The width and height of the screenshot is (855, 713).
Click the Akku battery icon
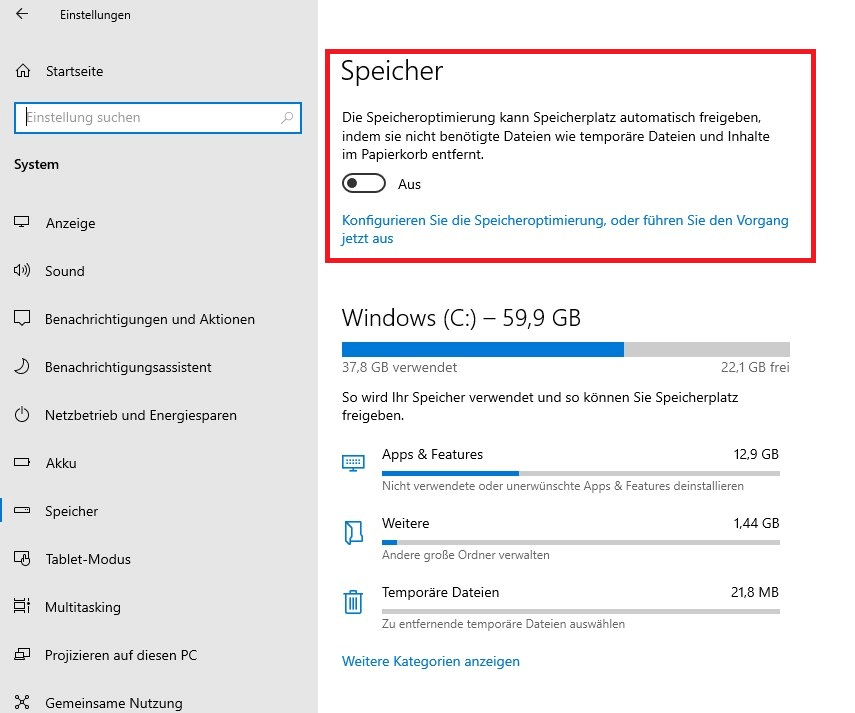click(x=22, y=463)
